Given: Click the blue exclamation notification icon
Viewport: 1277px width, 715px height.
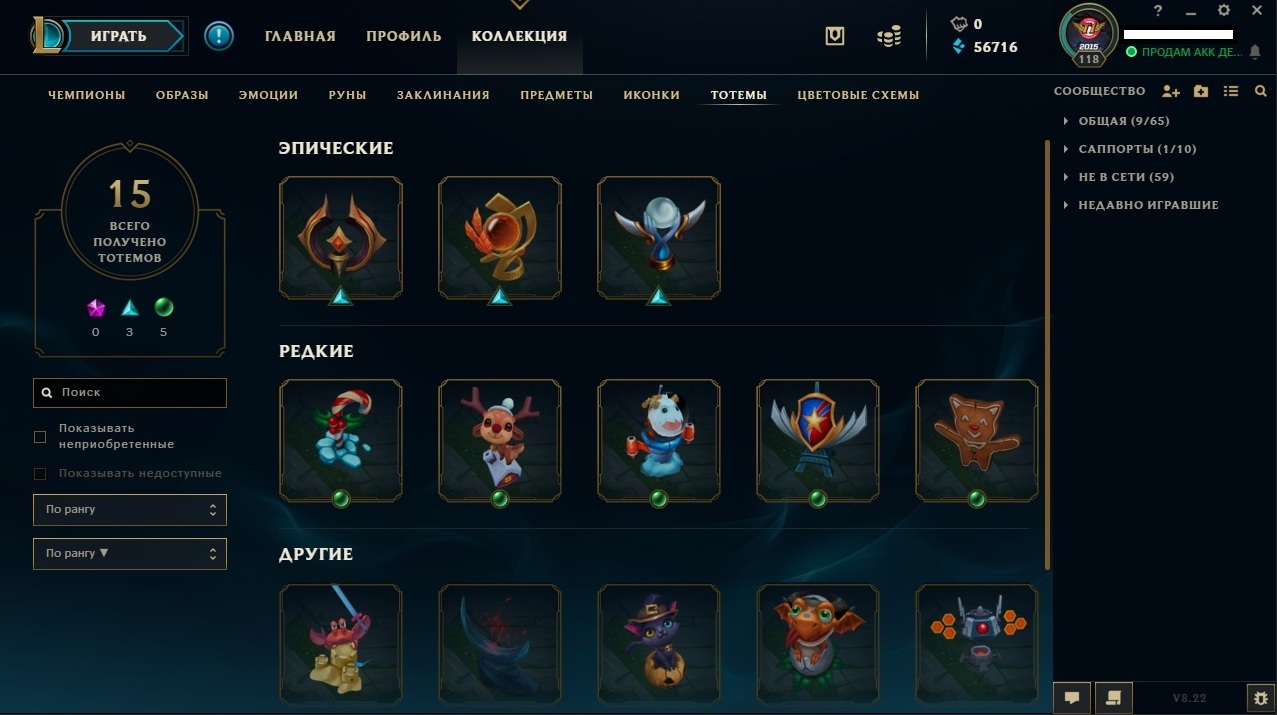Looking at the screenshot, I should pos(219,36).
